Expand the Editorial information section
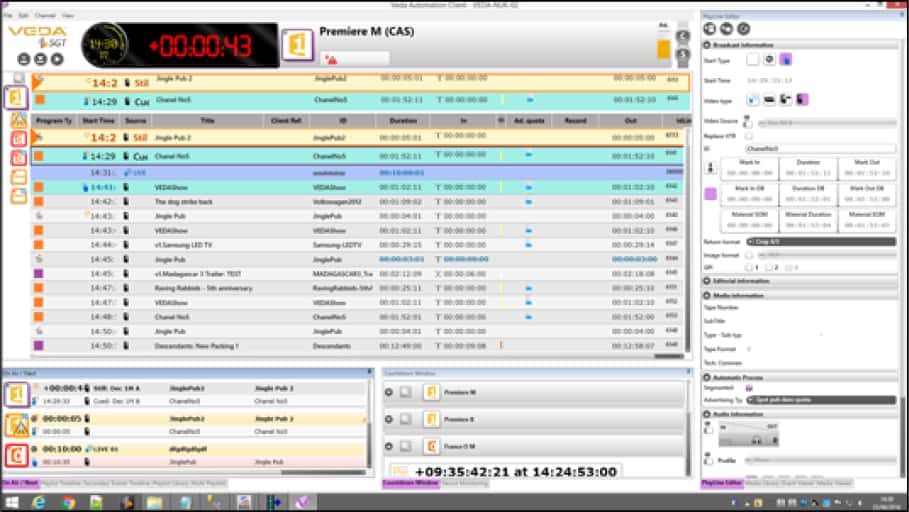 click(x=707, y=281)
